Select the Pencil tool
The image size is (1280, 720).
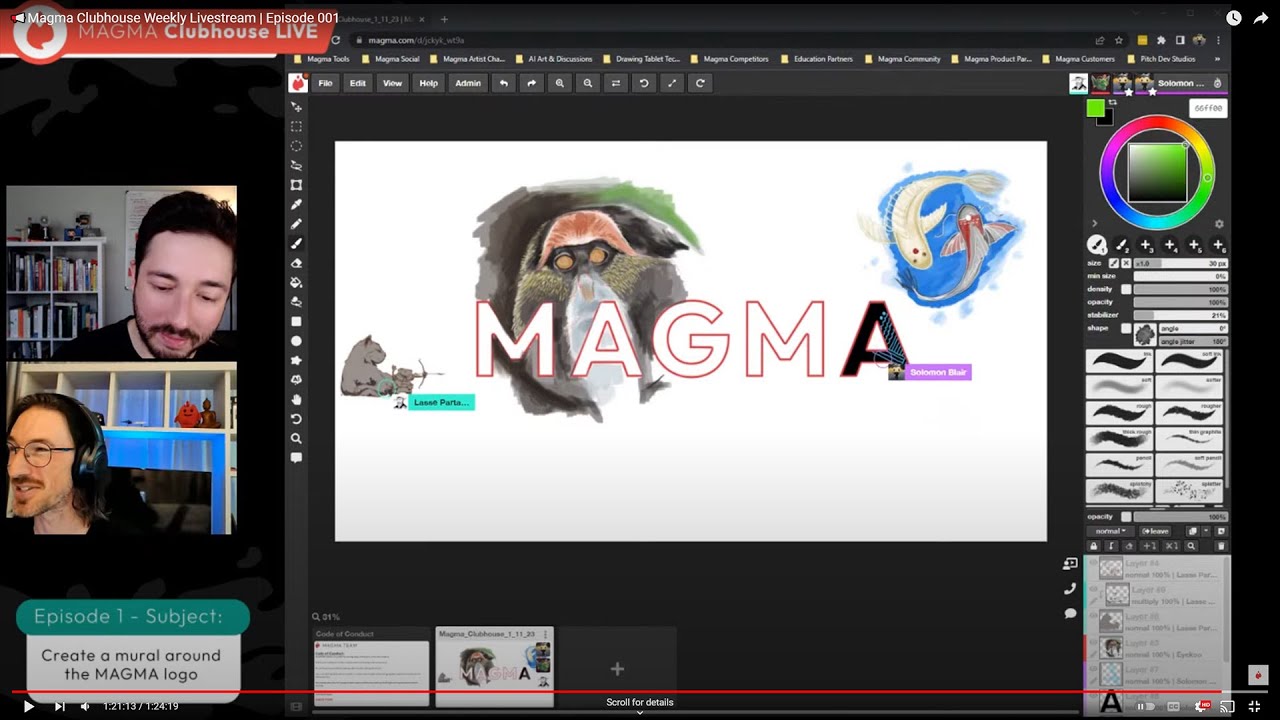(296, 224)
